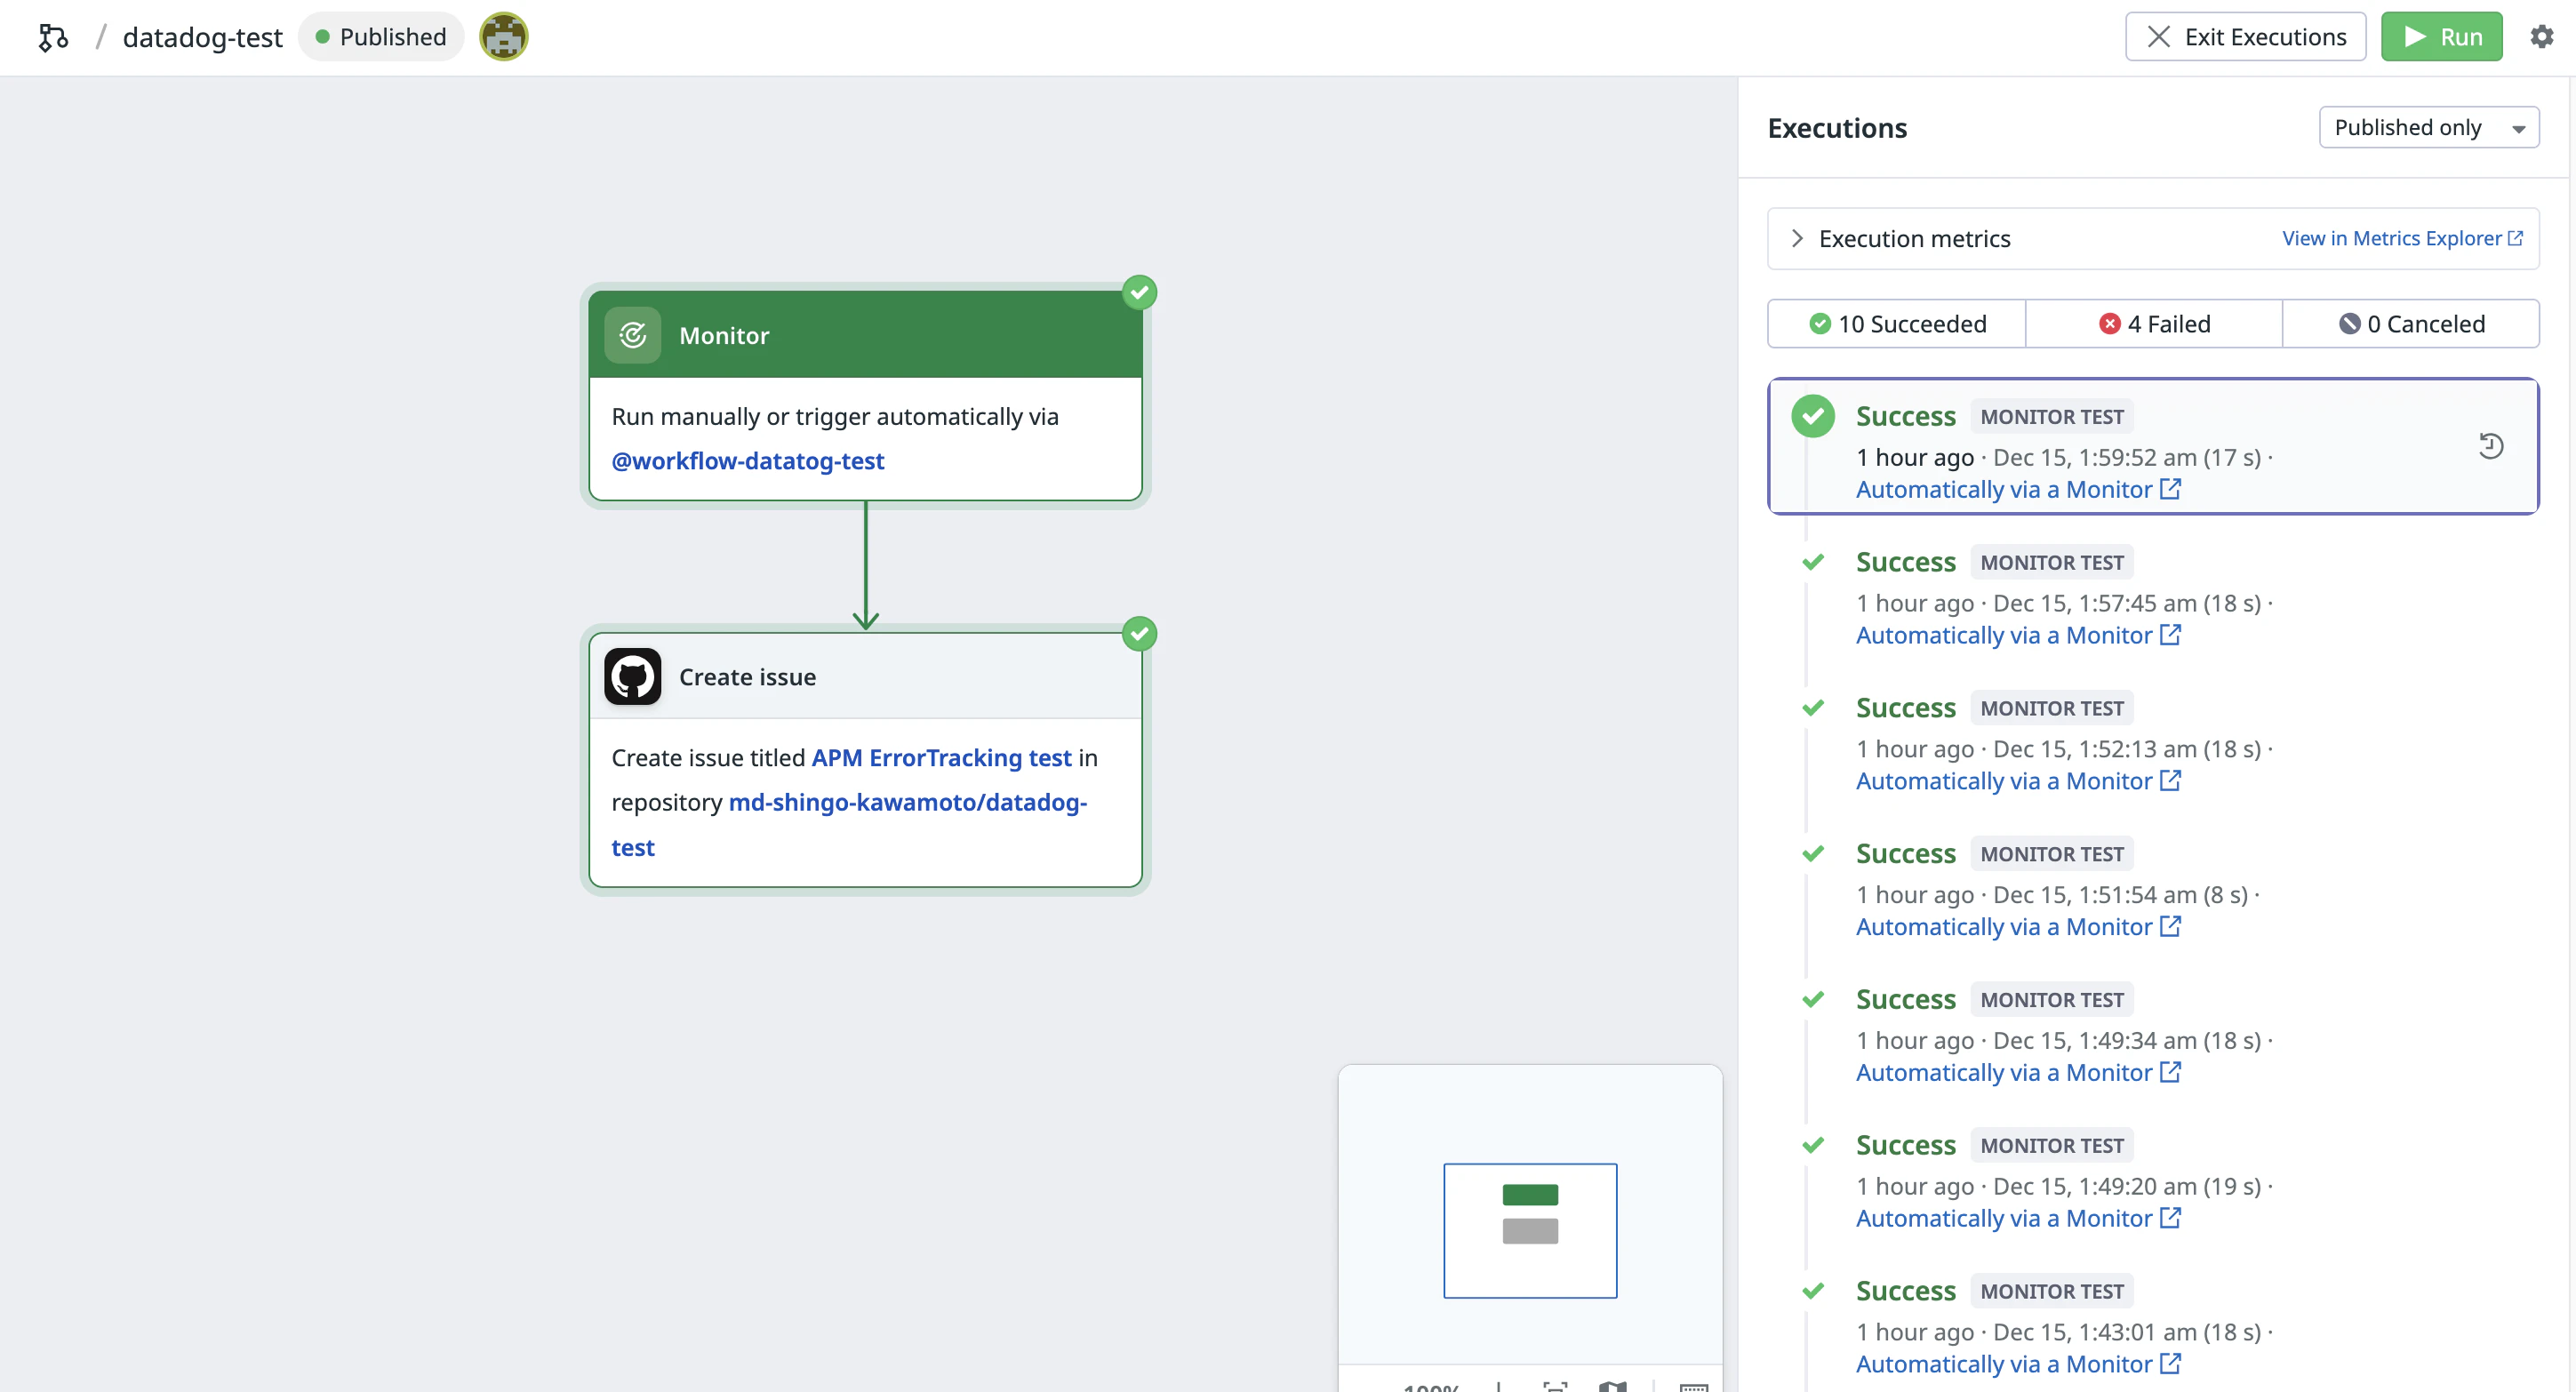Click the GitHub icon in Create issue step
Image resolution: width=2576 pixels, height=1392 pixels.
click(632, 677)
